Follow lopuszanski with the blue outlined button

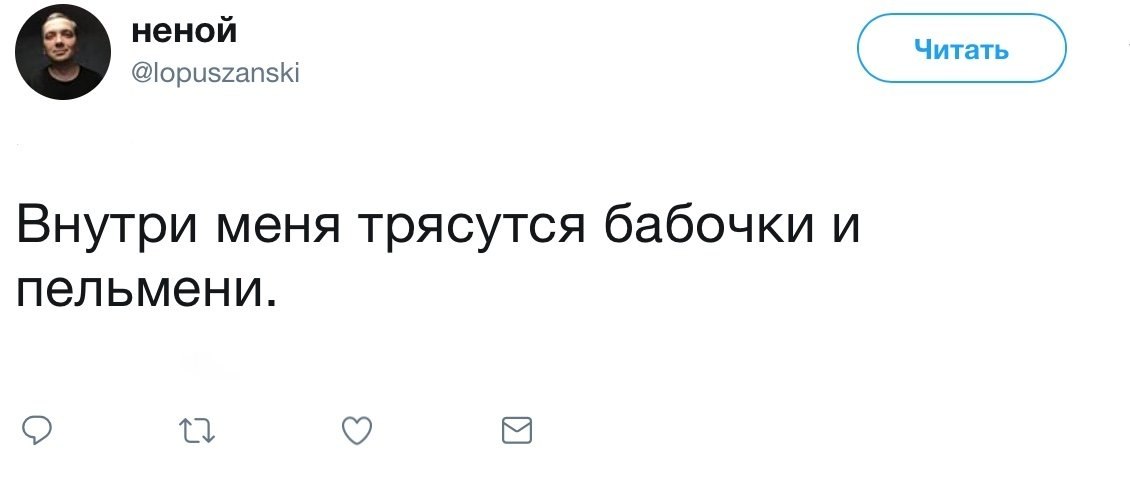tap(961, 49)
